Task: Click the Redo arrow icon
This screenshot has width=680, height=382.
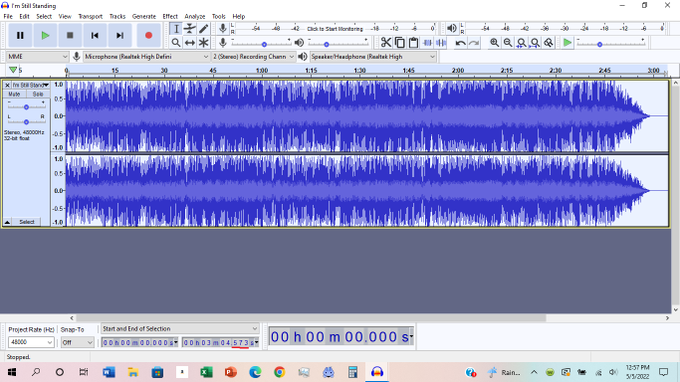Action: point(474,42)
